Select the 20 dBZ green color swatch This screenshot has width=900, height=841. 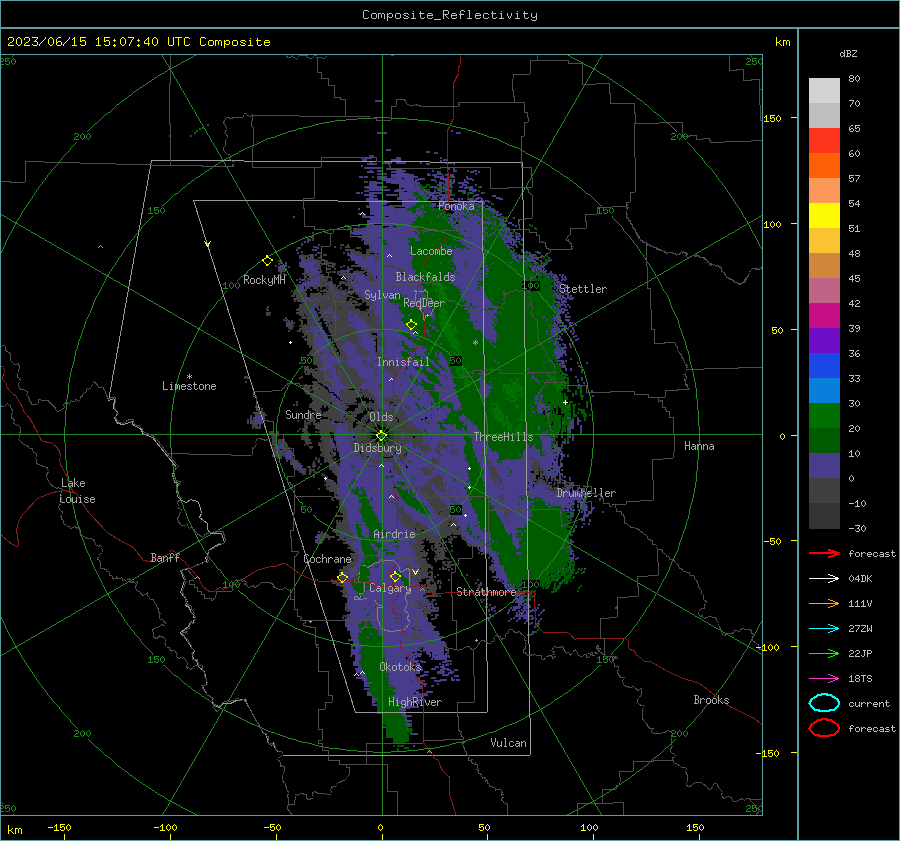click(824, 440)
